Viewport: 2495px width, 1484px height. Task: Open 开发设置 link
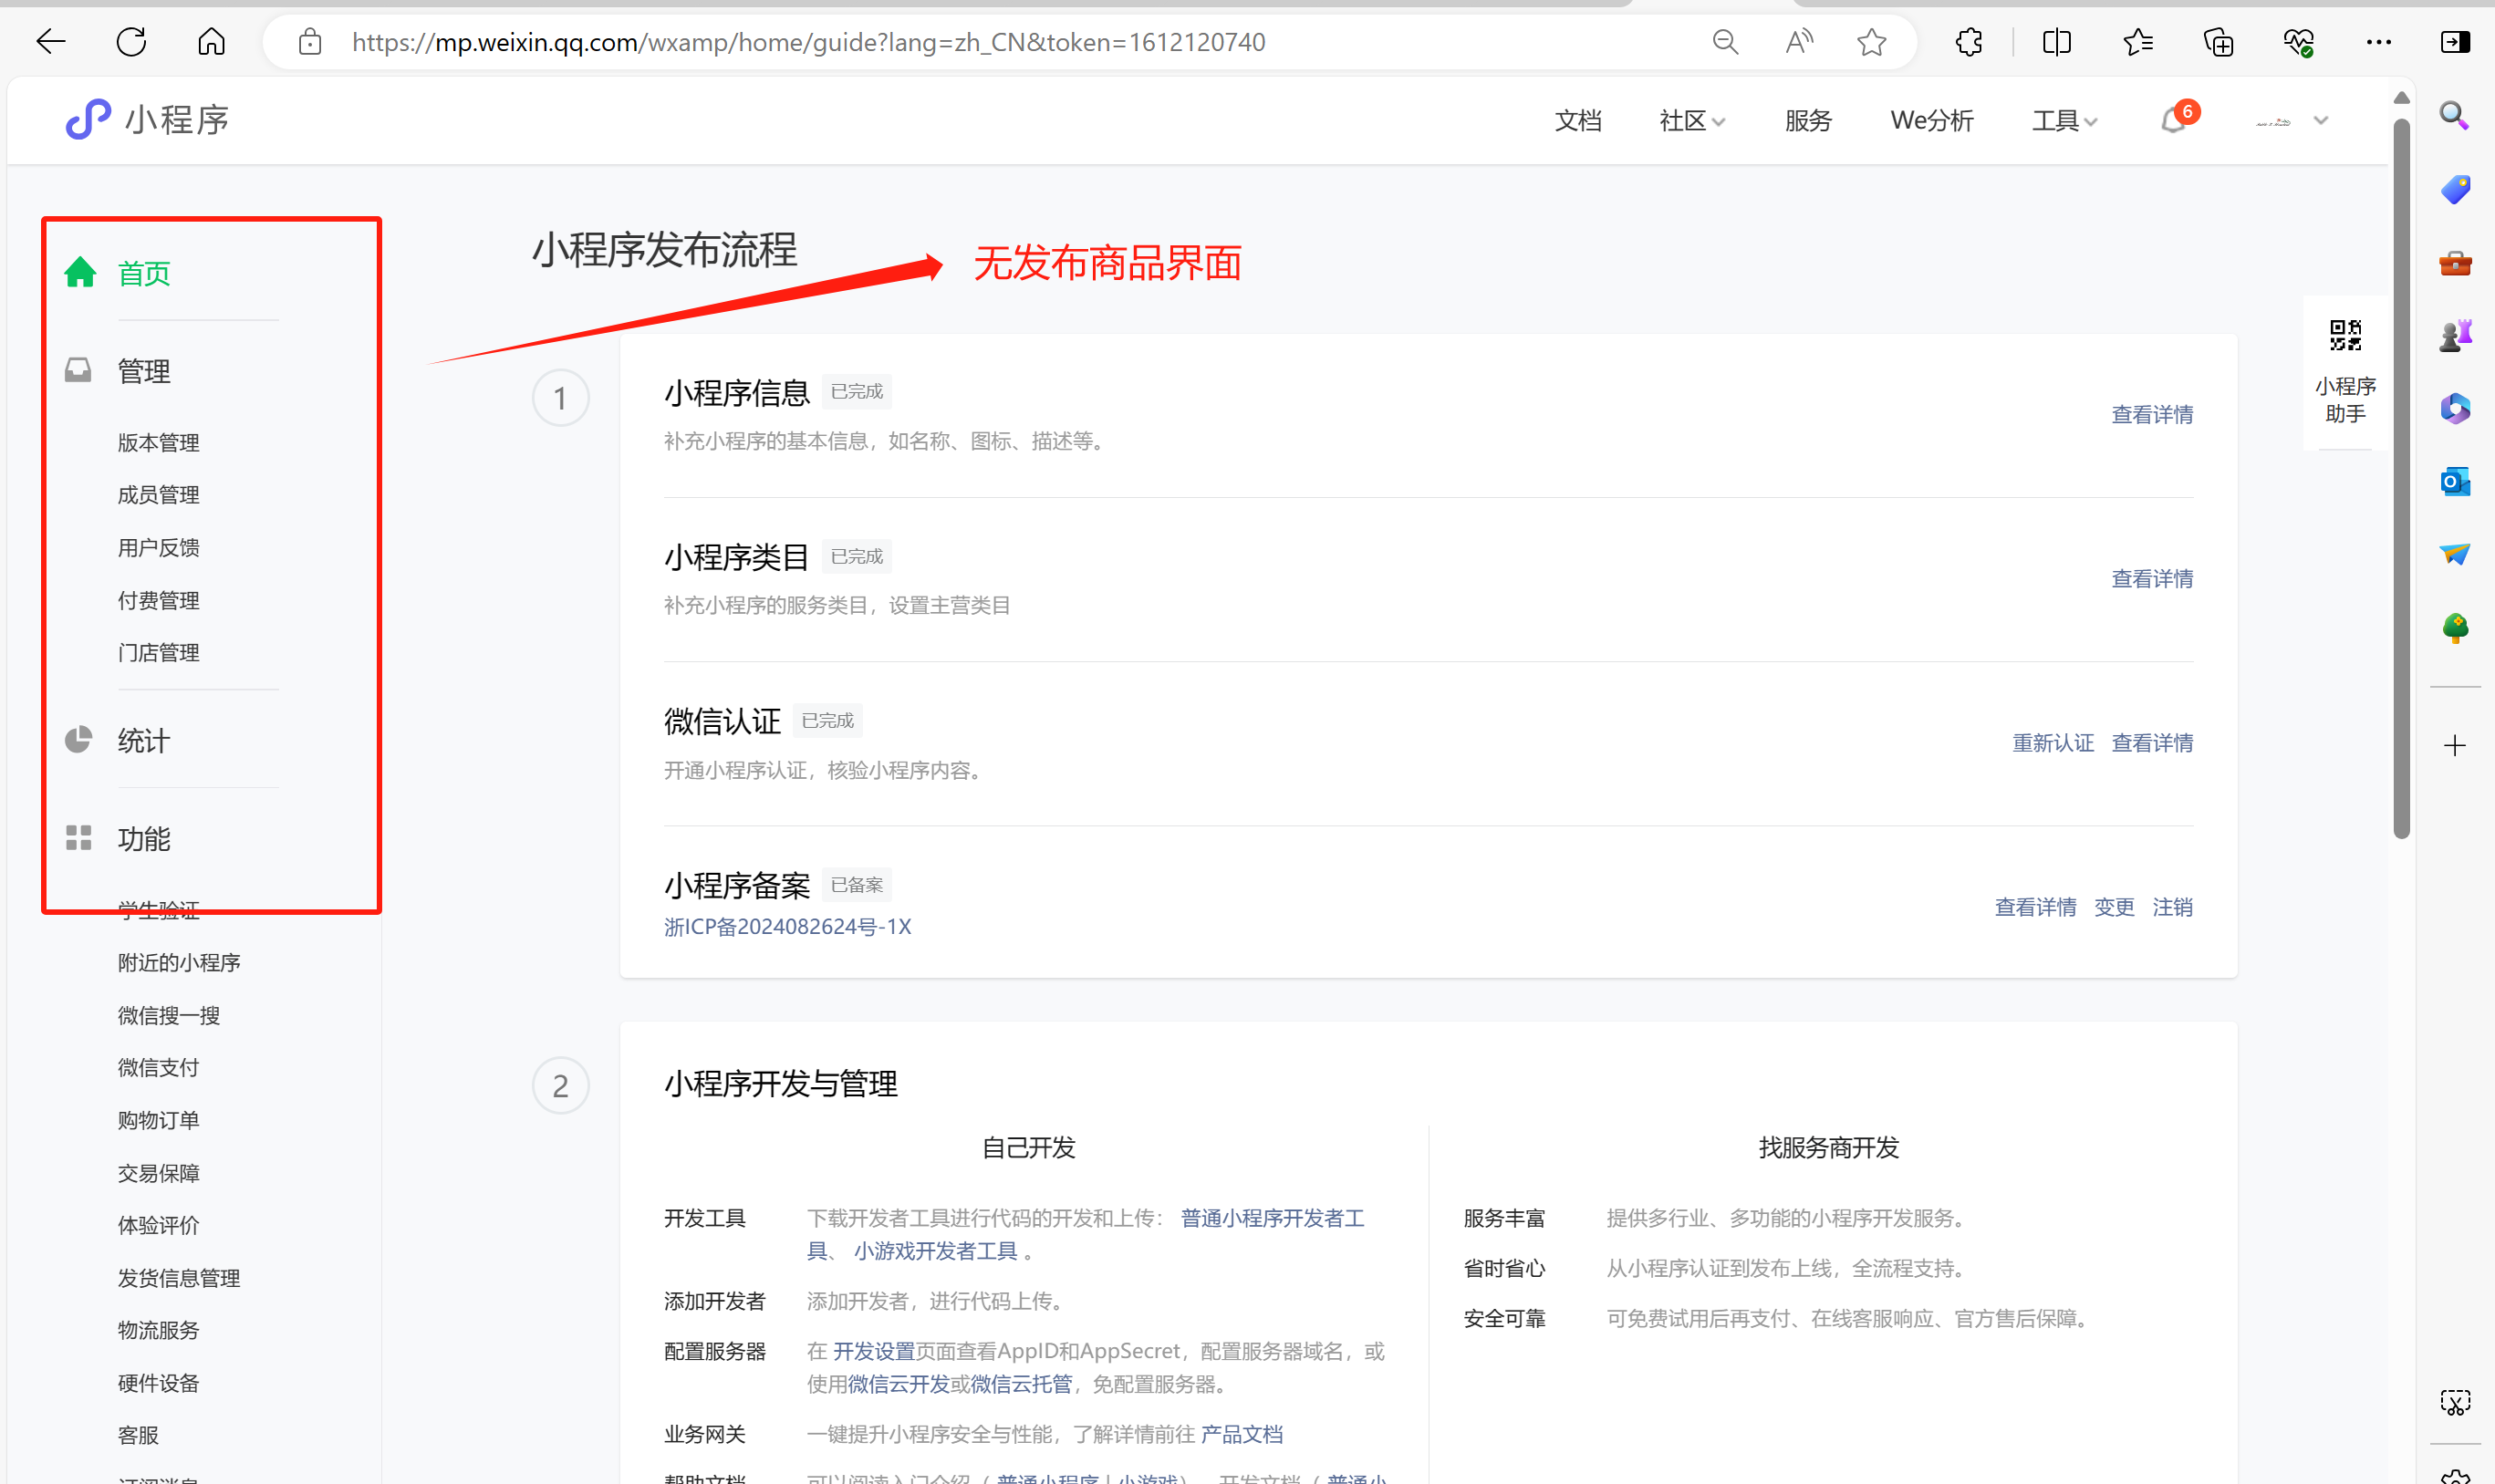pos(874,1351)
